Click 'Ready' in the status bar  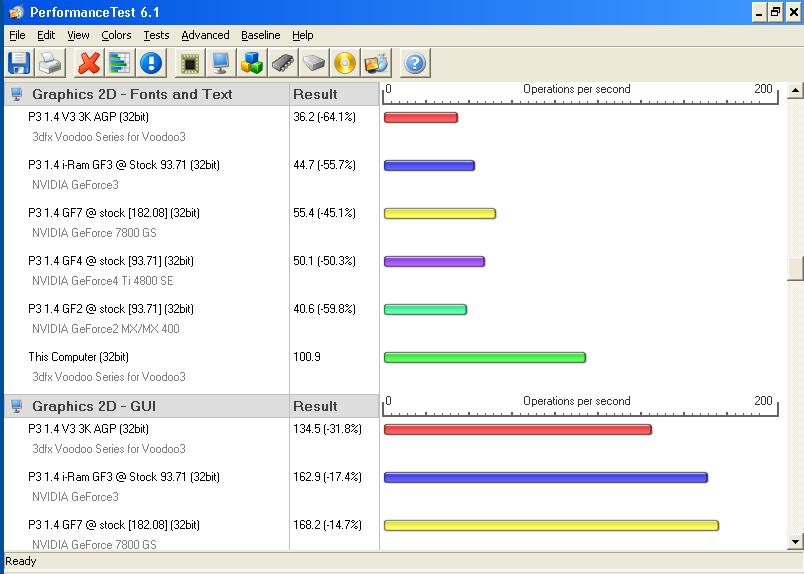[x=21, y=561]
